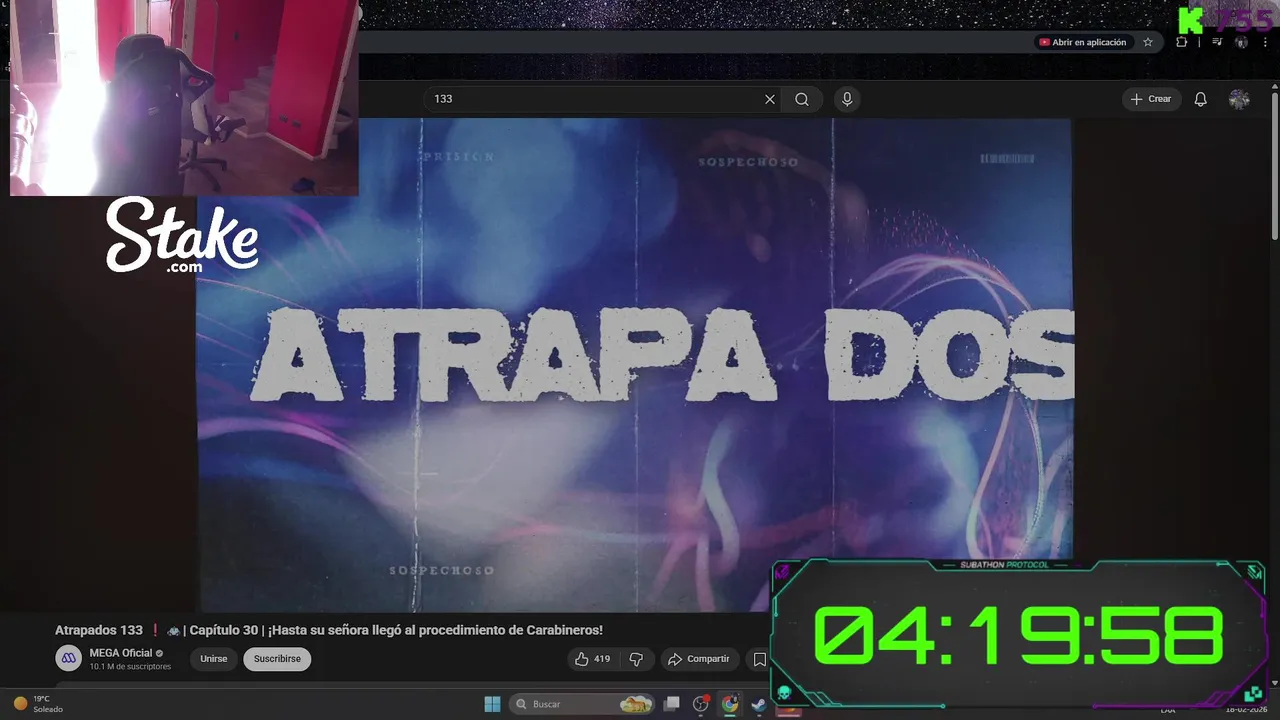Open weather widget showing 19°C Soleado

pos(38,704)
